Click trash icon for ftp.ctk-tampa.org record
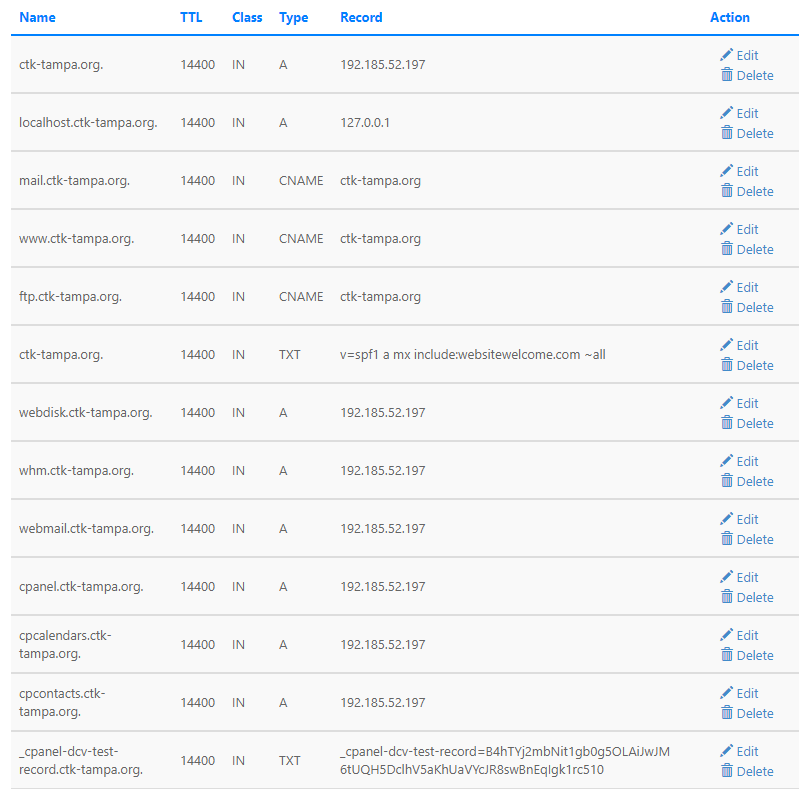809x791 pixels. click(727, 307)
